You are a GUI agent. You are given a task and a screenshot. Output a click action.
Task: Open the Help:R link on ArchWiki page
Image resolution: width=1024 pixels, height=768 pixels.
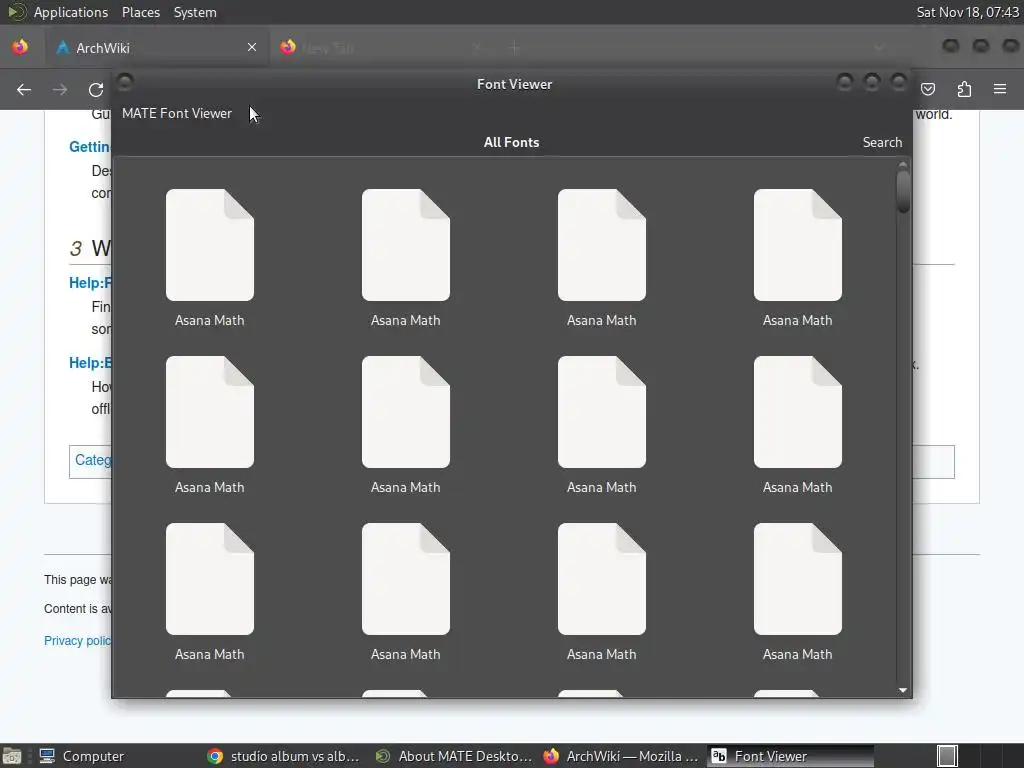90,283
